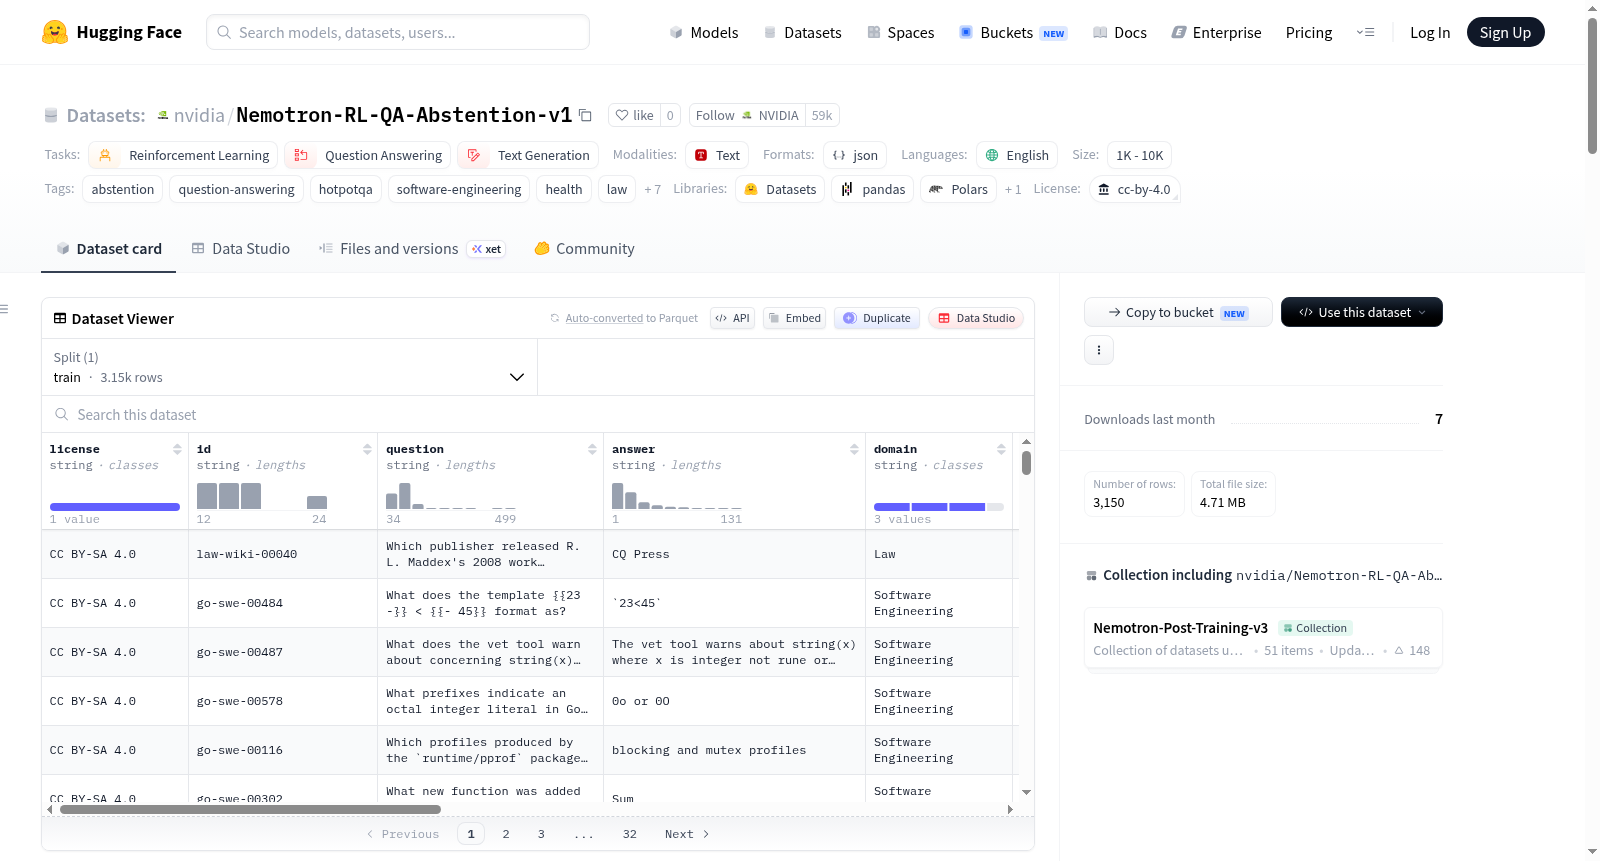This screenshot has height=861, width=1600.
Task: Go to the Next page of rows
Action: (x=687, y=834)
